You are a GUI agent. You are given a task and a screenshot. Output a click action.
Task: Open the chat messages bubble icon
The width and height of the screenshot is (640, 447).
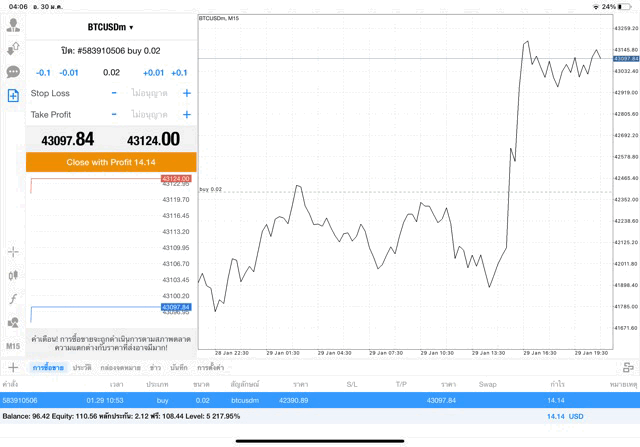pyautogui.click(x=13, y=72)
